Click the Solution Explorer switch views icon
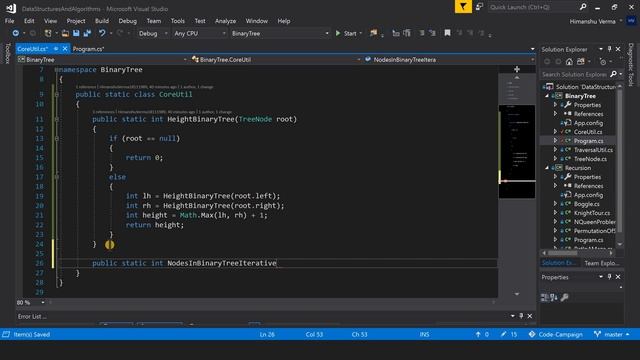Image resolution: width=640 pixels, height=360 pixels. pos(580,62)
